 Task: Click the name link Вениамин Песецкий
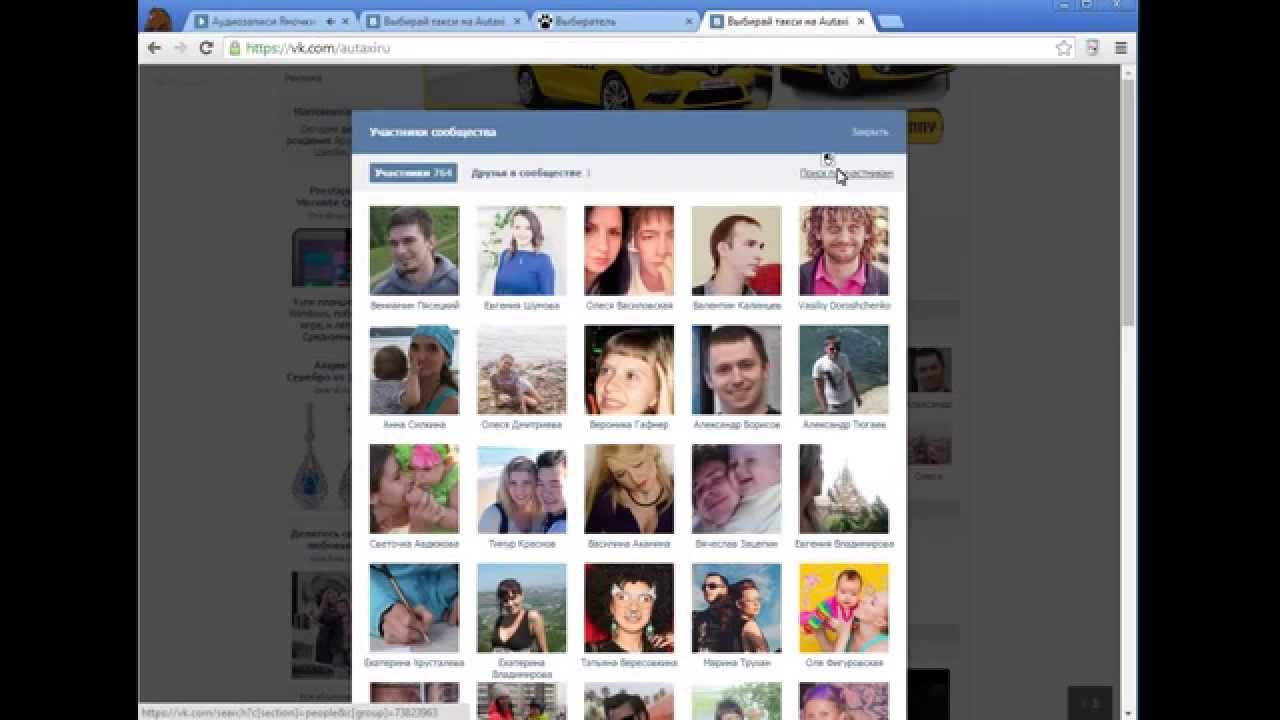click(414, 305)
